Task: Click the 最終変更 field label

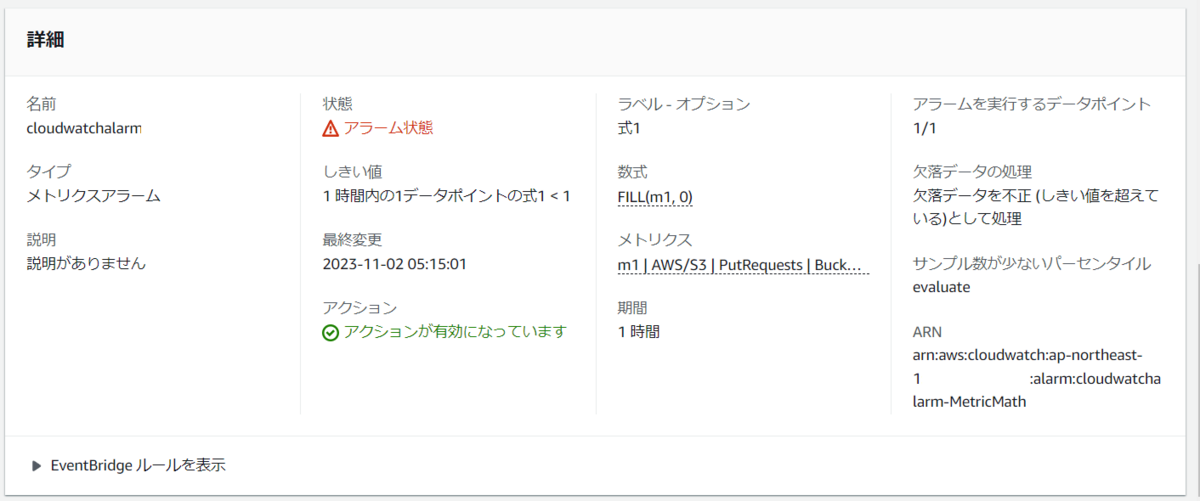Action: point(352,240)
